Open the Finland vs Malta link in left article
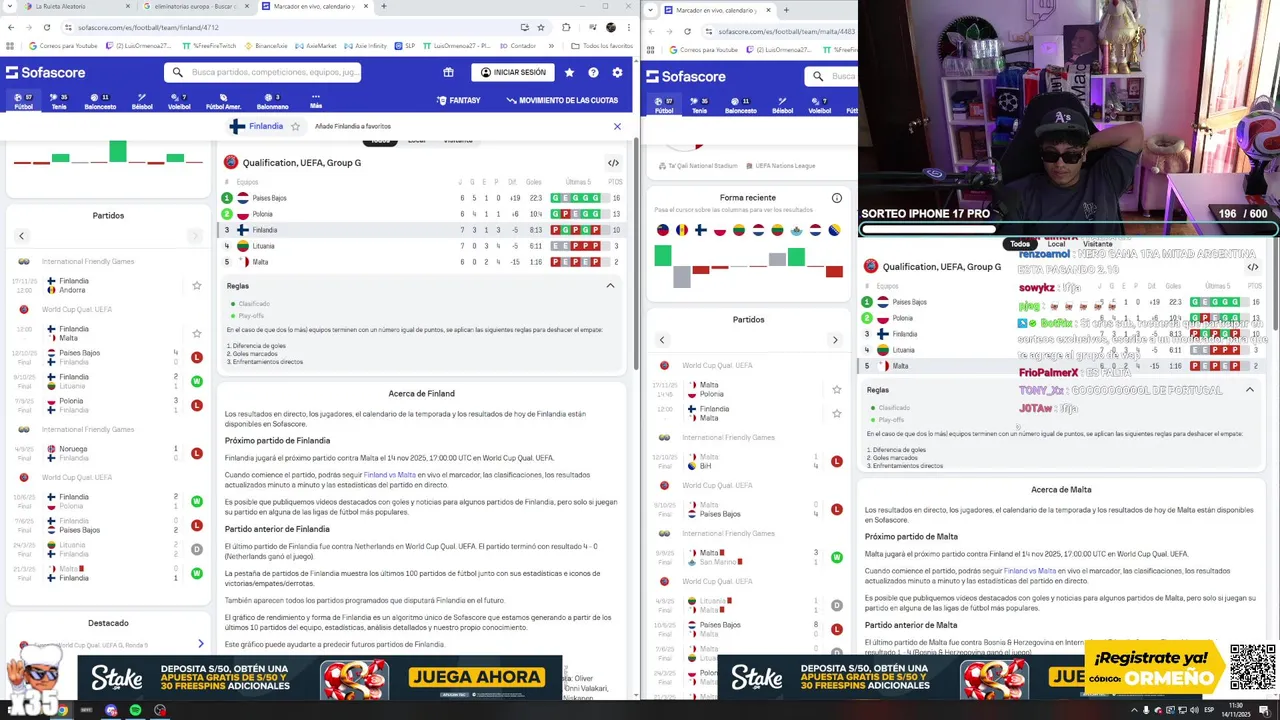Viewport: 1280px width, 720px height. click(x=389, y=475)
